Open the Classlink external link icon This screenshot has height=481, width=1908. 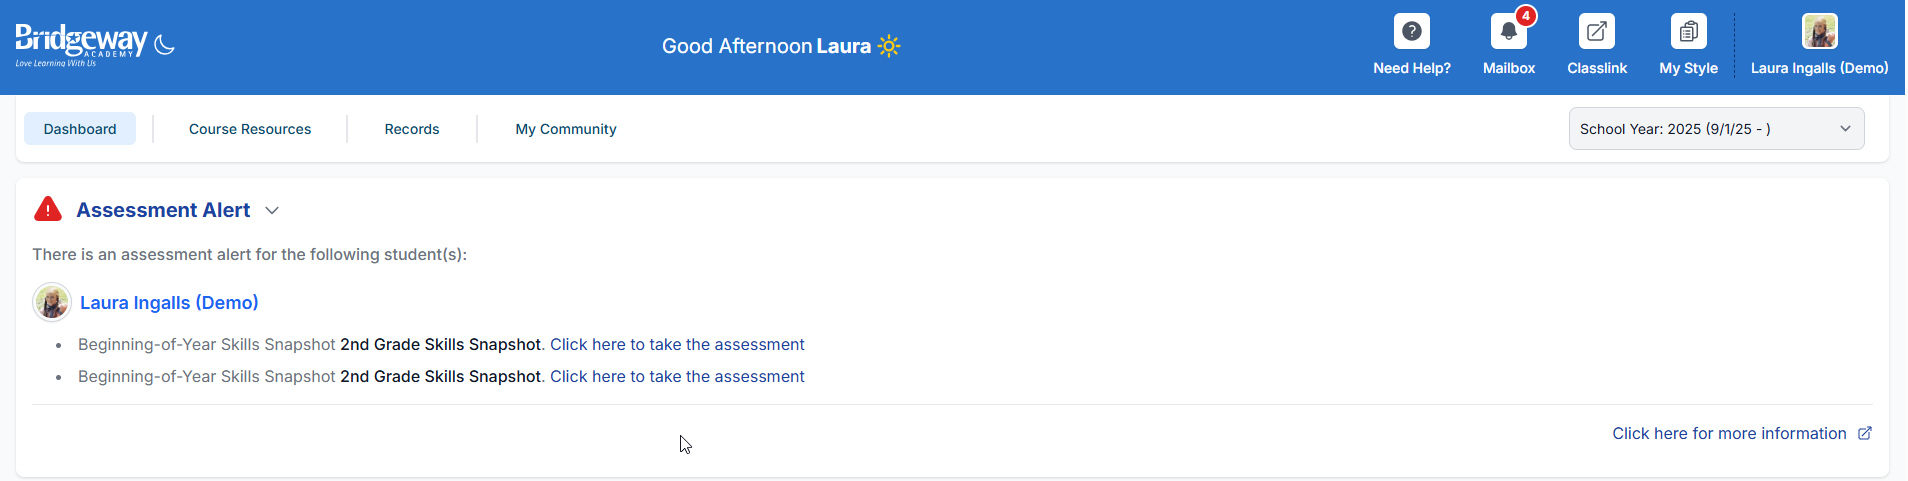[1596, 31]
